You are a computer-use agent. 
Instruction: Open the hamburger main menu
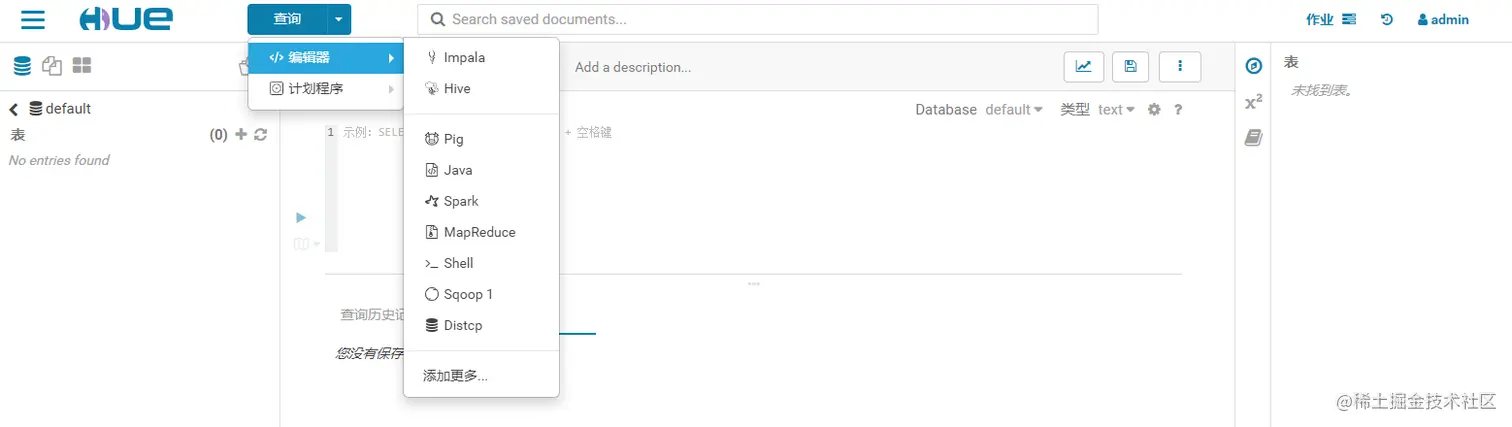tap(33, 19)
